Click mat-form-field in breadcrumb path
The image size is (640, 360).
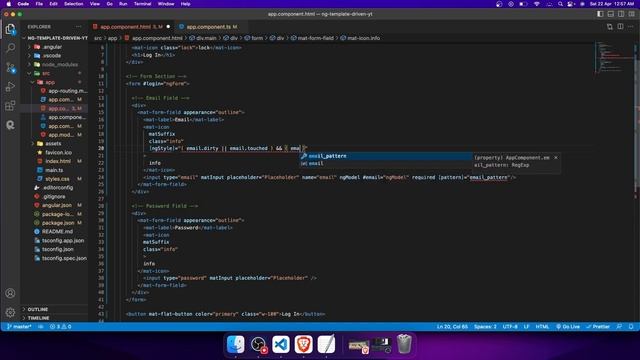point(316,38)
